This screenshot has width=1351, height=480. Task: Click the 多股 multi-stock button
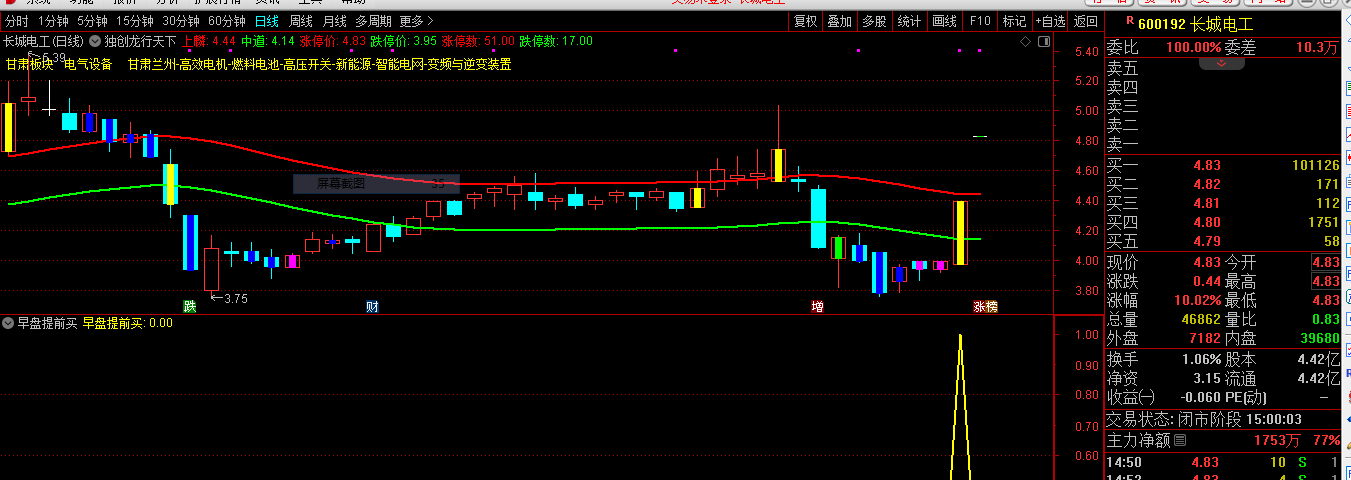[x=874, y=20]
